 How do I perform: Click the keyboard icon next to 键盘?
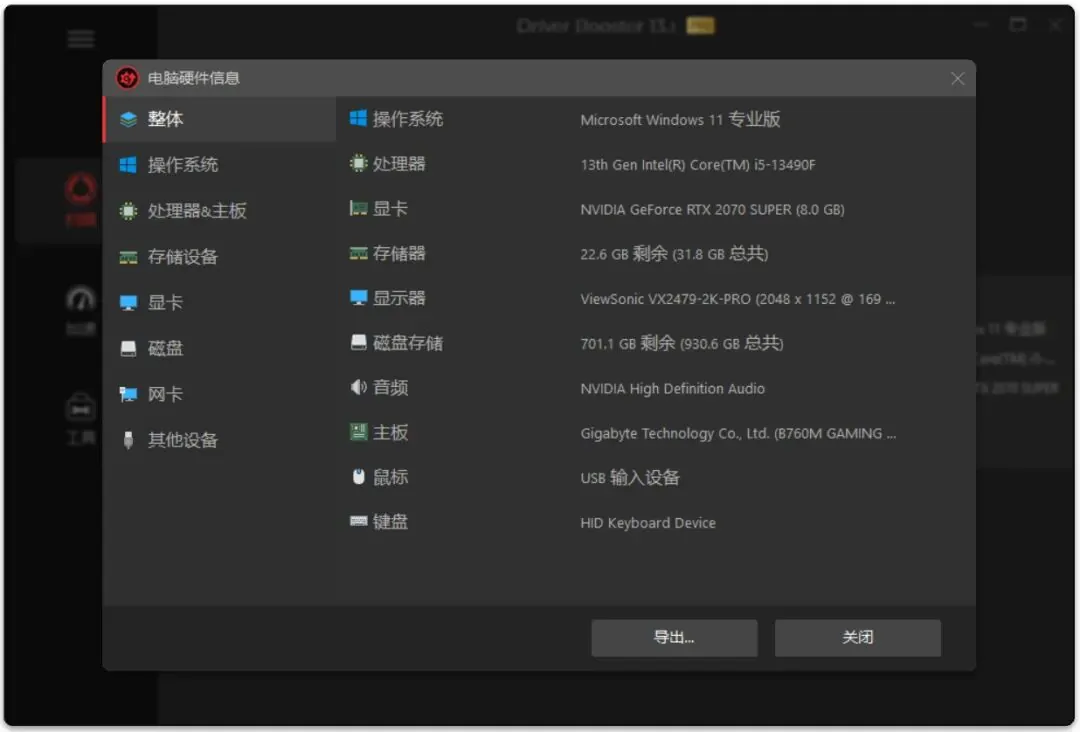pos(357,522)
